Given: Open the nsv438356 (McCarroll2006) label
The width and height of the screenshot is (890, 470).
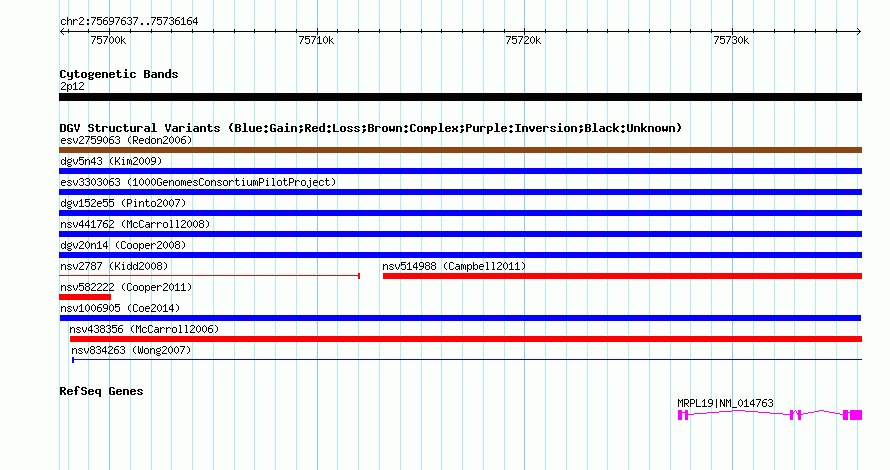Looking at the screenshot, I should [144, 329].
